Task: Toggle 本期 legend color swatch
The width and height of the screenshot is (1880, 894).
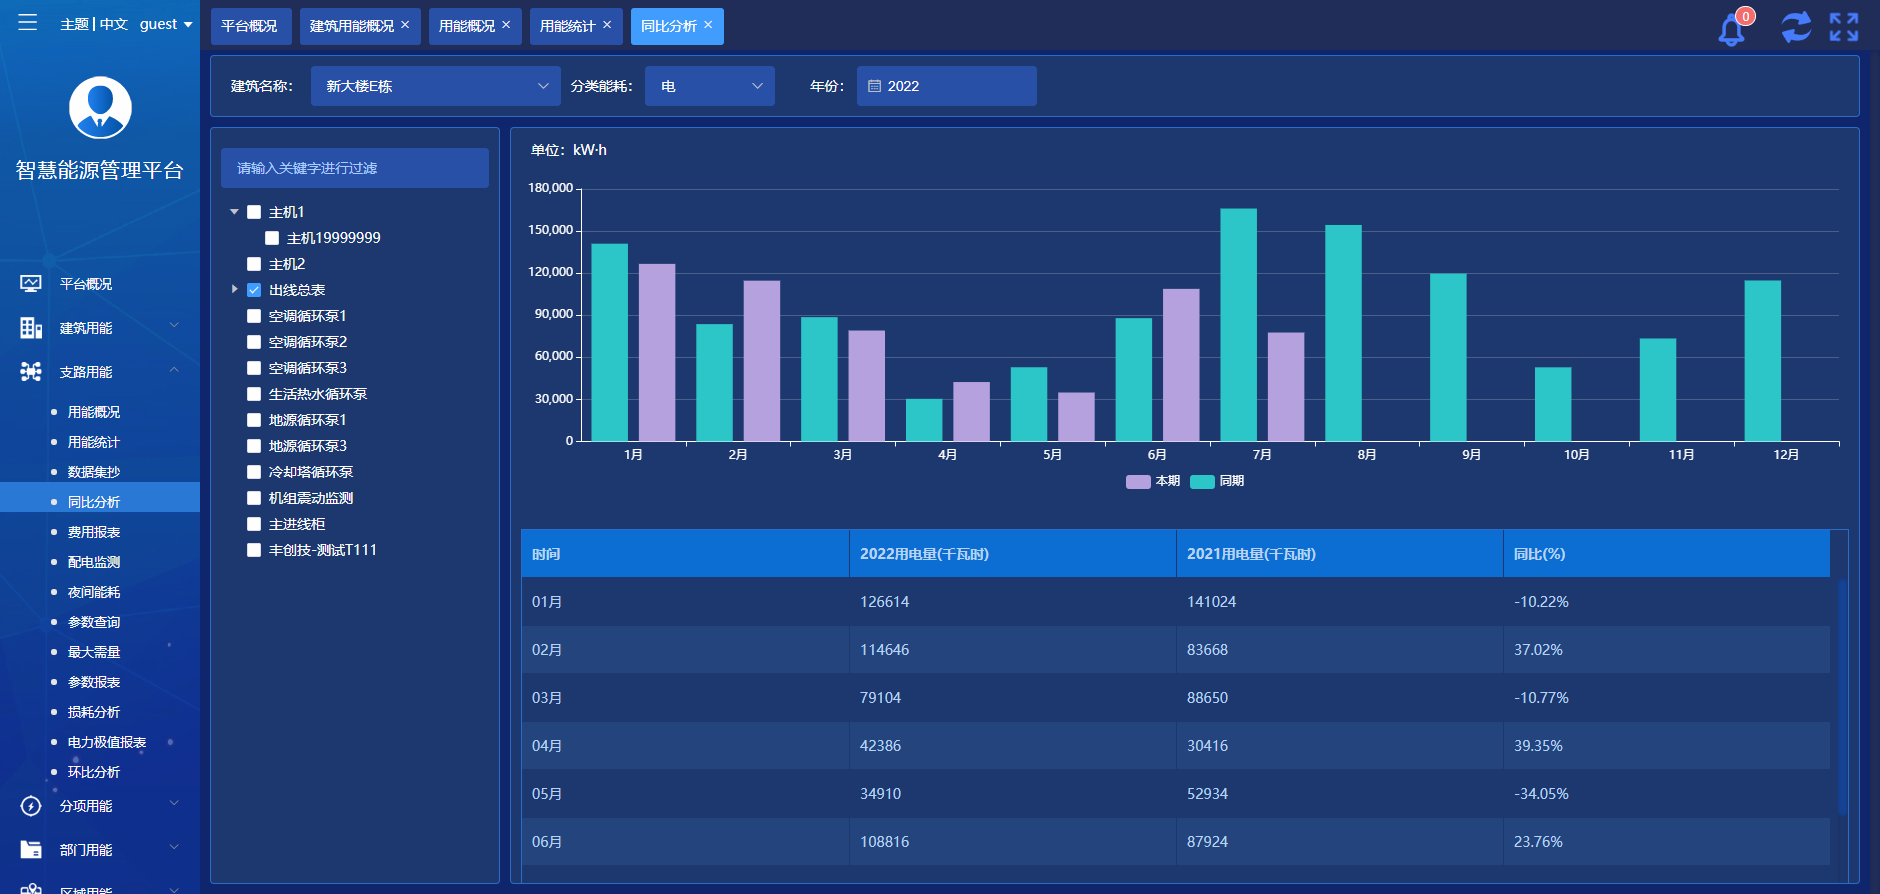Action: click(1138, 482)
